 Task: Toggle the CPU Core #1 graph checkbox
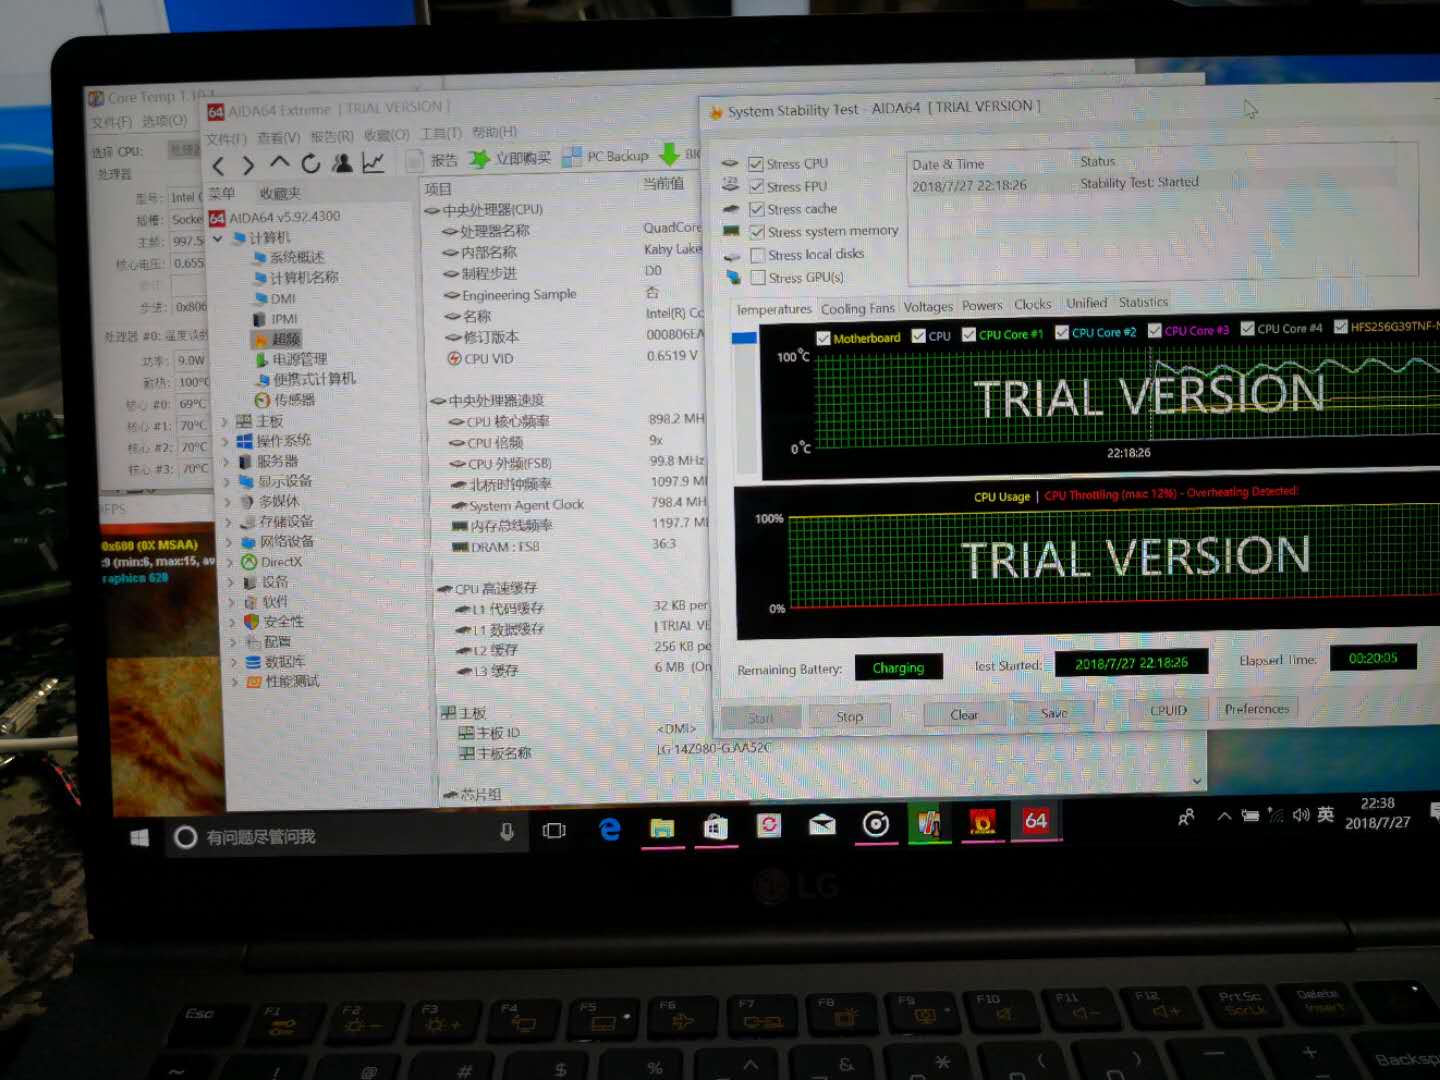[968, 335]
